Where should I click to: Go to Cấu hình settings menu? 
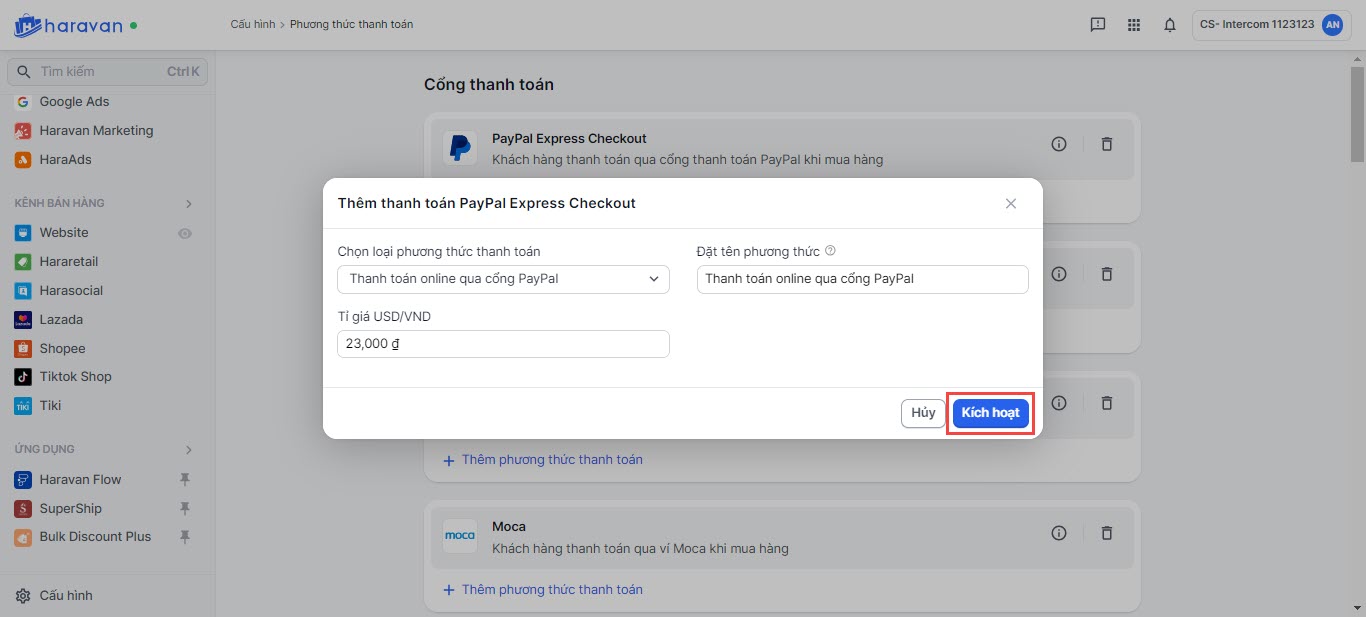pyautogui.click(x=65, y=596)
